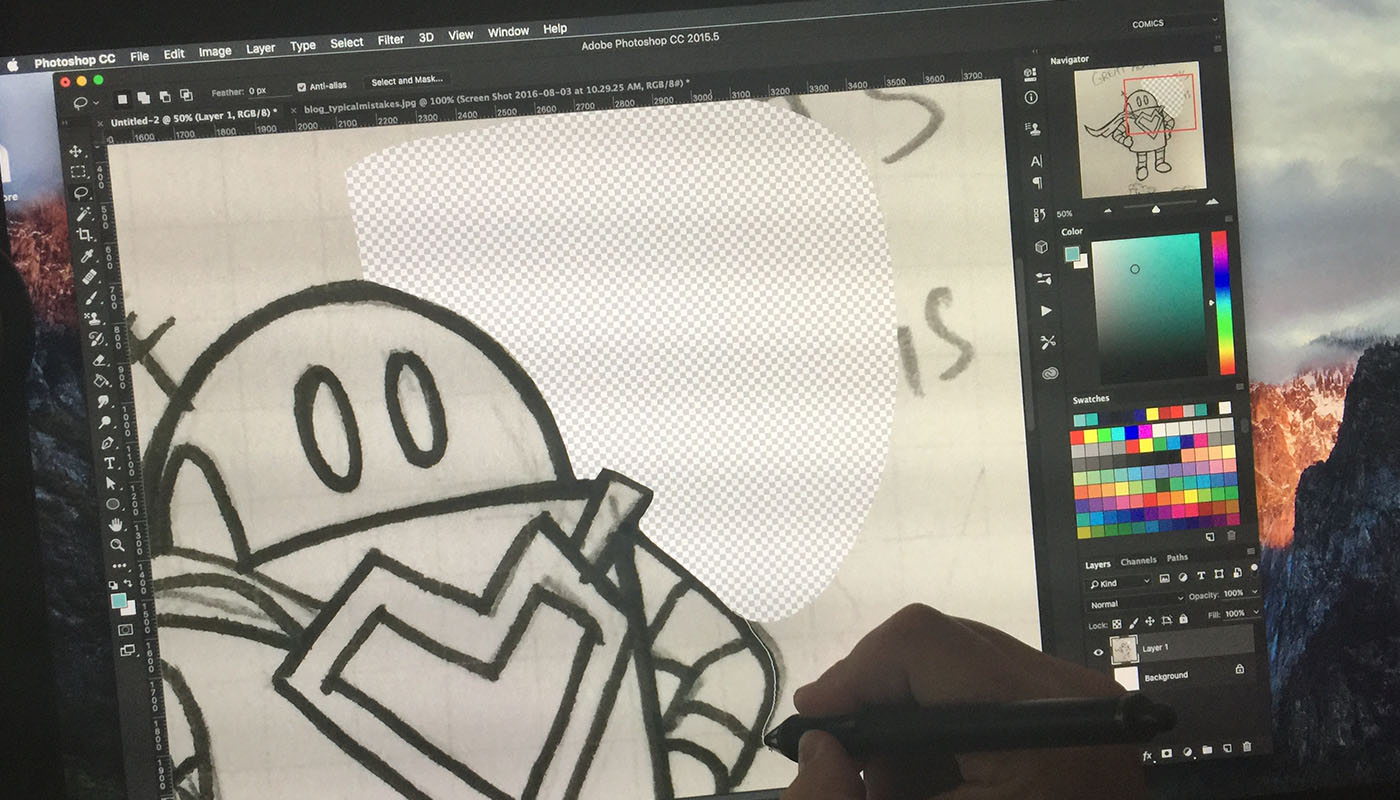Viewport: 1400px width, 800px height.
Task: Select the Move tool
Action: (76, 151)
